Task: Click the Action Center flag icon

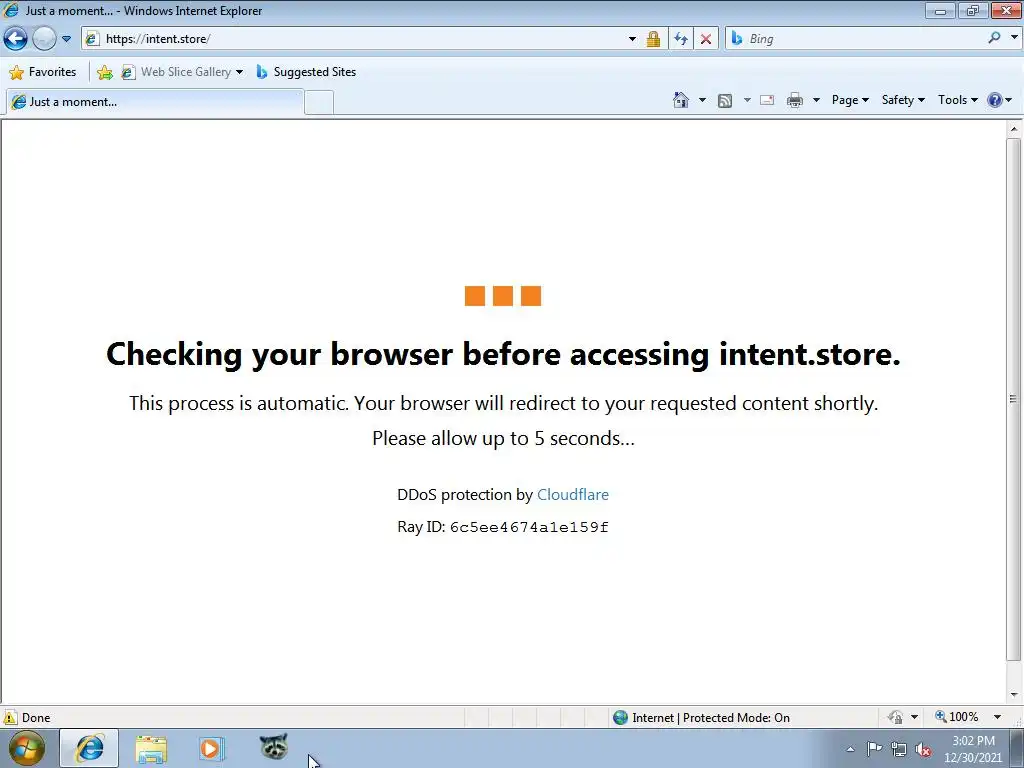Action: pyautogui.click(x=874, y=749)
